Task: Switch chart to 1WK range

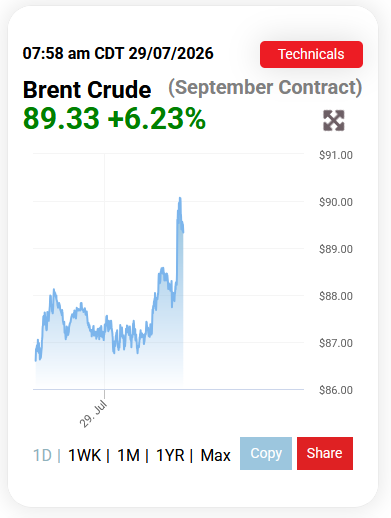Action: tap(84, 455)
